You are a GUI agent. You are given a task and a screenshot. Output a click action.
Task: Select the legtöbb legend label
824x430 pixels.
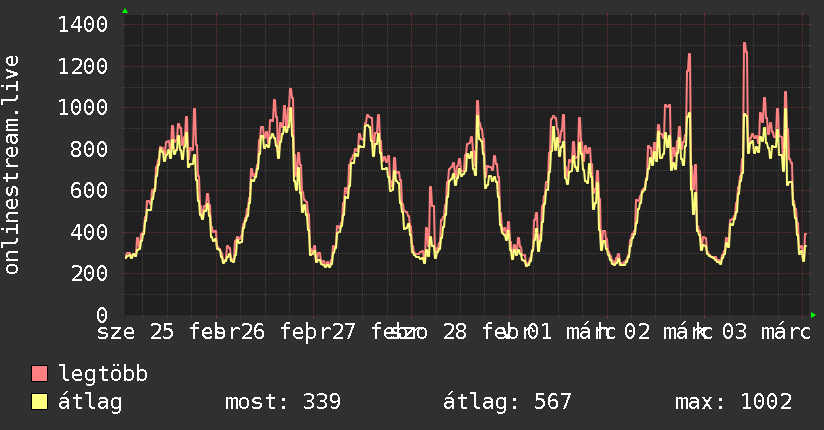pos(103,374)
